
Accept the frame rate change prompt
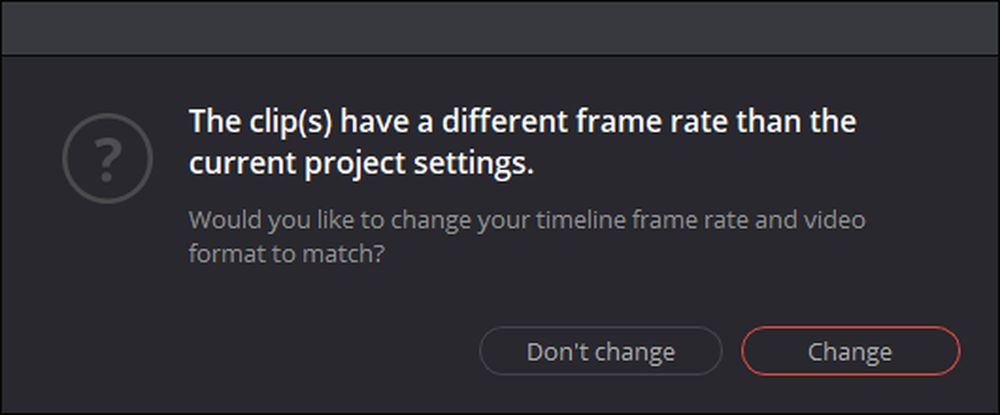pos(850,351)
